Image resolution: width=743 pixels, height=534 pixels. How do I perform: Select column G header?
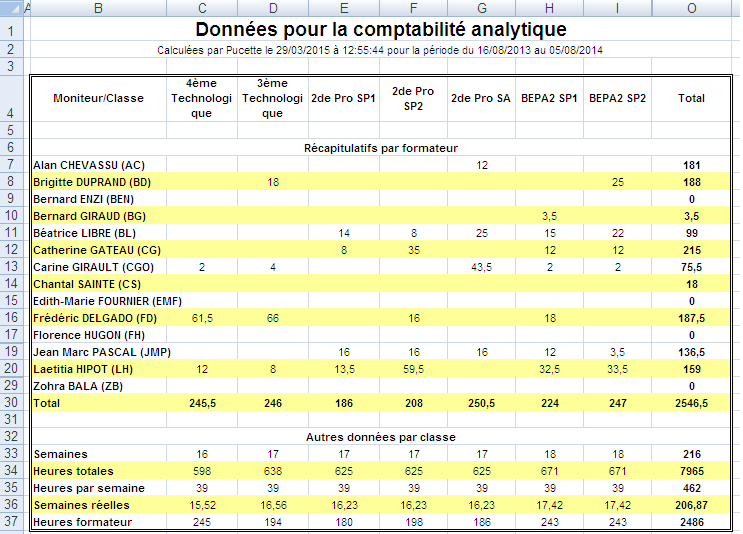(481, 8)
